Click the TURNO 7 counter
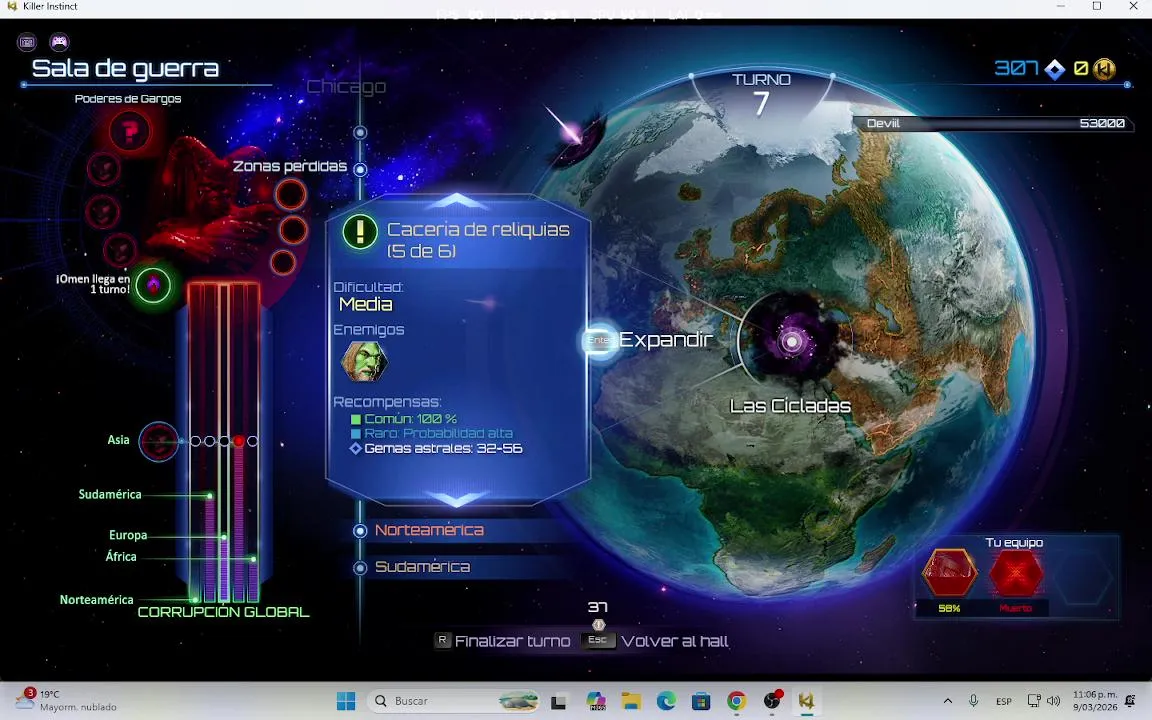1152x720 pixels. click(x=761, y=94)
